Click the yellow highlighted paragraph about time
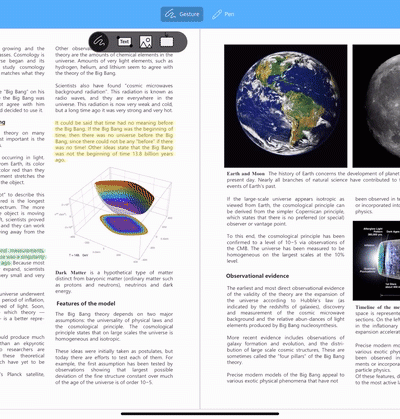Viewport: 400px width, 419px height. [x=114, y=141]
